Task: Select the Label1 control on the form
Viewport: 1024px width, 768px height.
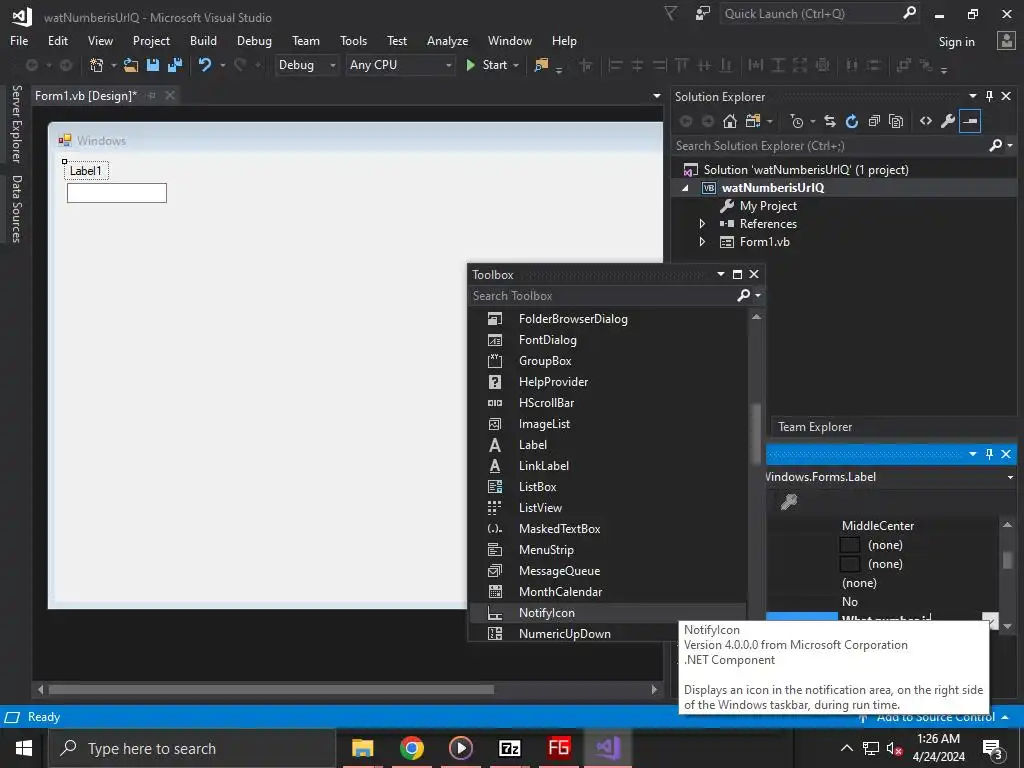Action: coord(86,170)
